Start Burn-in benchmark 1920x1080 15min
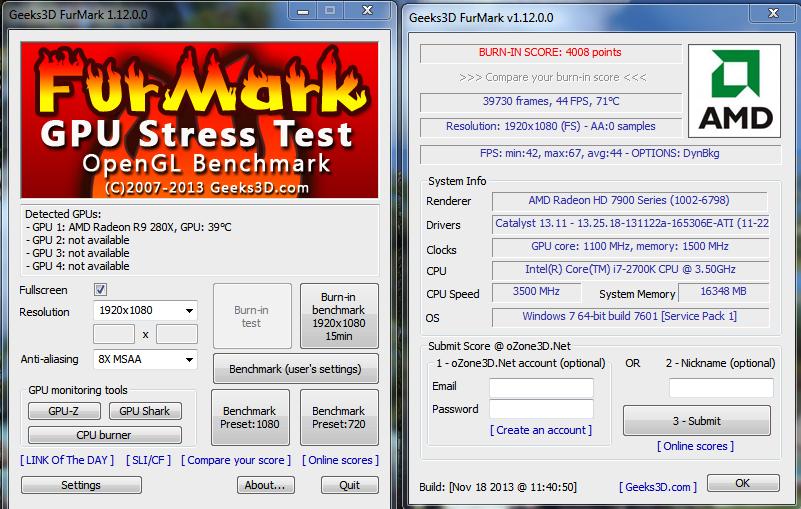This screenshot has width=801, height=509. 339,316
